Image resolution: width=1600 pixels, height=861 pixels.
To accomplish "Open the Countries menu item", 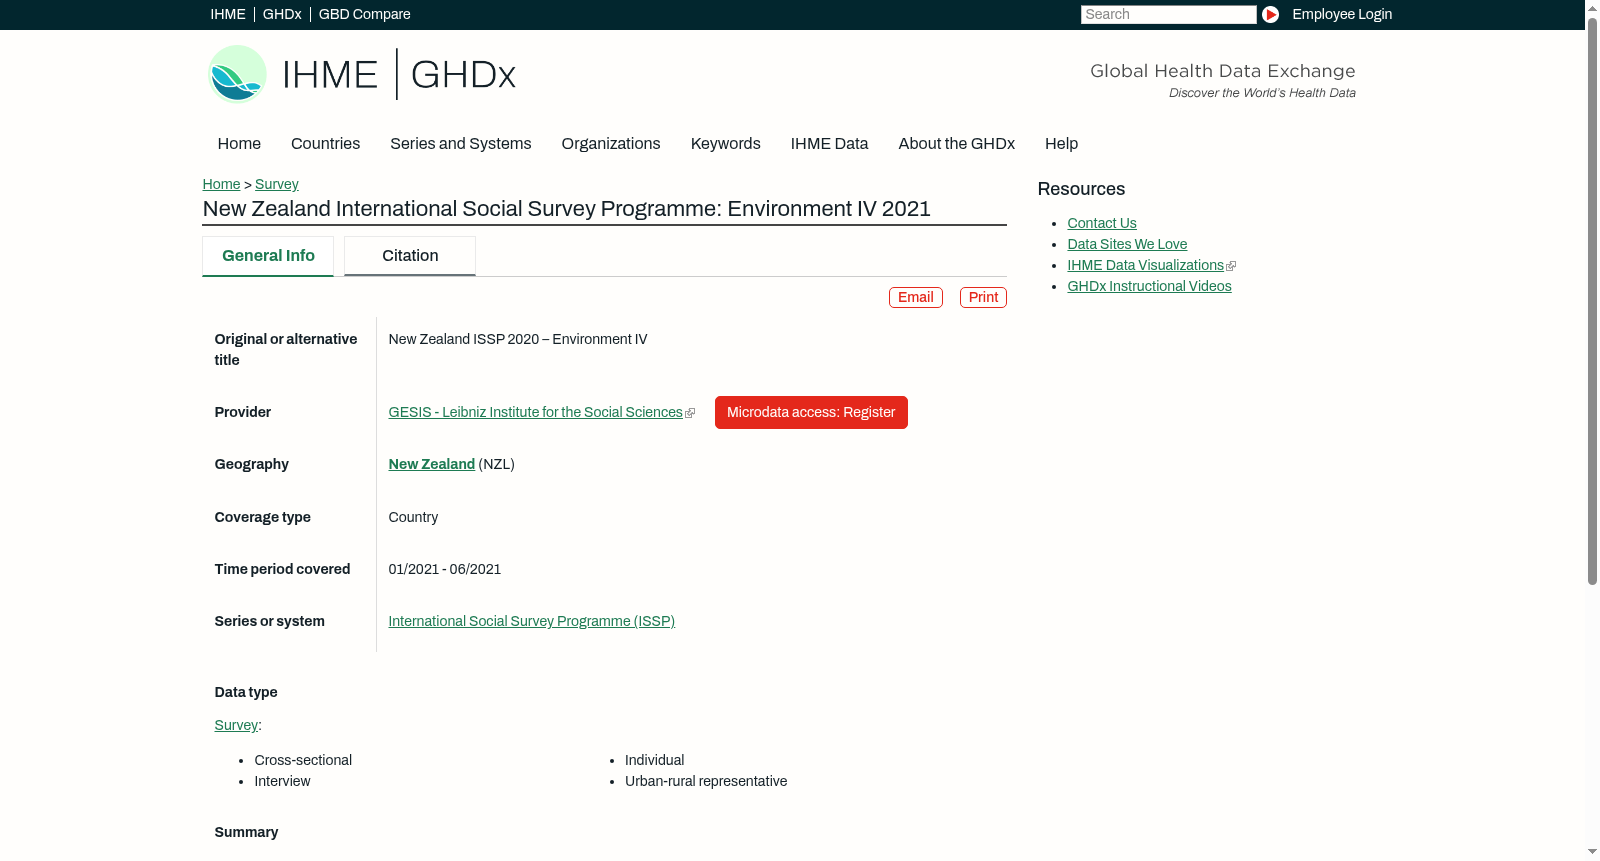I will (325, 144).
